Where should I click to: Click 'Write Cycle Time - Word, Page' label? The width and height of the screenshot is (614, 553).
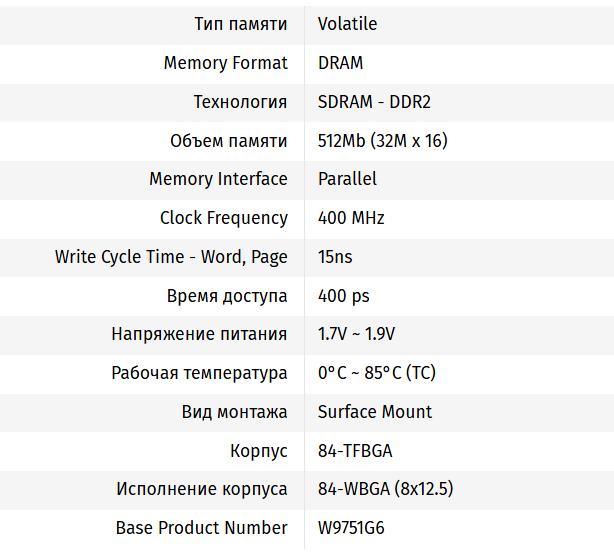(171, 257)
